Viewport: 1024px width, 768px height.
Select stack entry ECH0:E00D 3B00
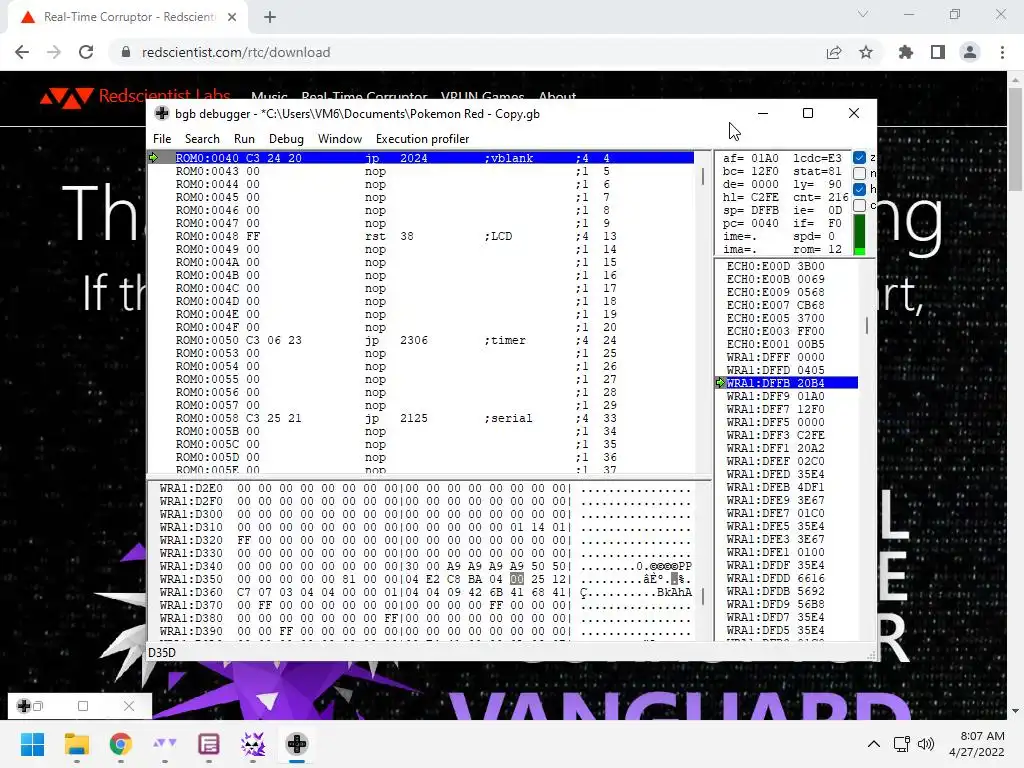point(775,266)
